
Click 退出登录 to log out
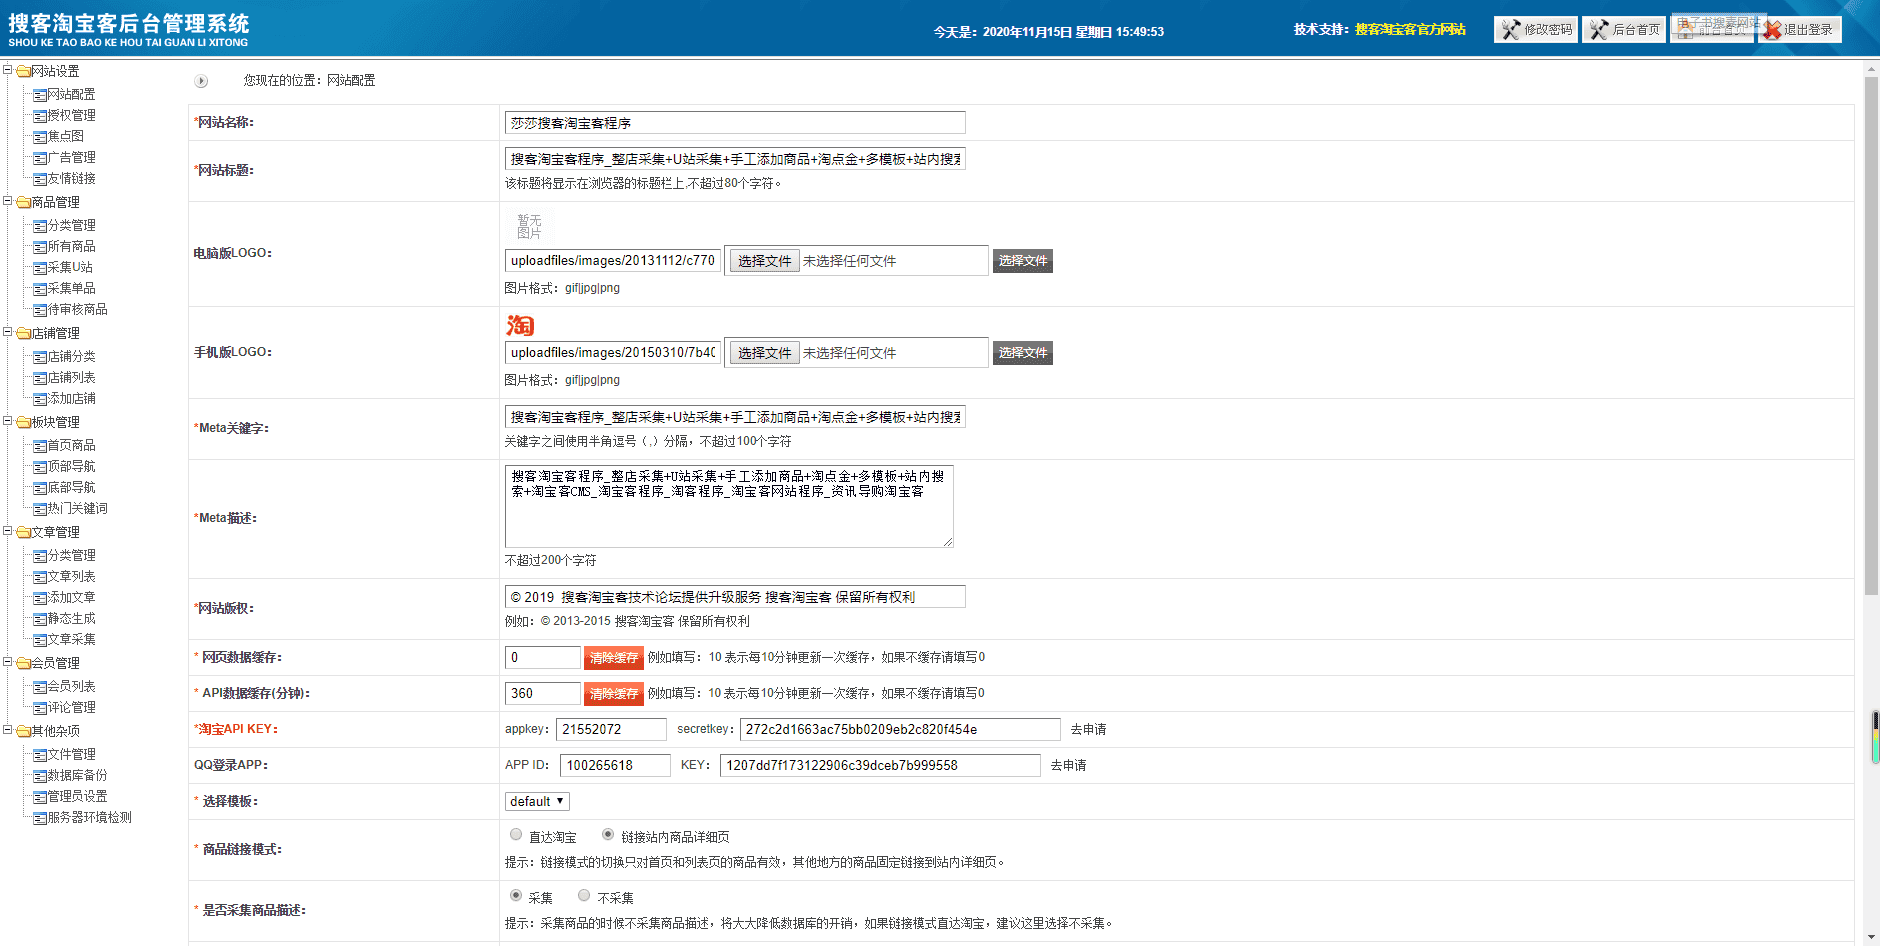click(x=1800, y=29)
